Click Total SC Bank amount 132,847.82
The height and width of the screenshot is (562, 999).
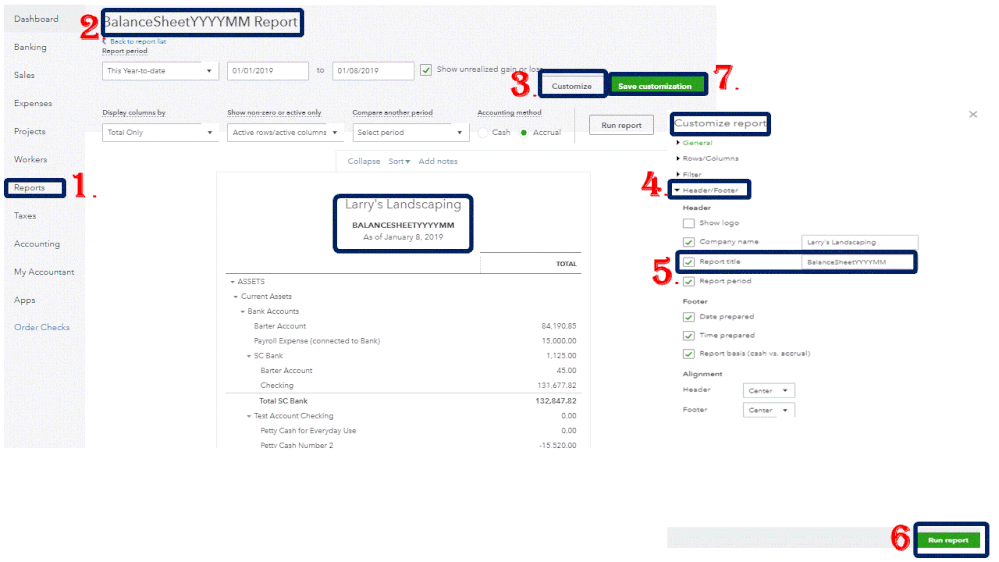[x=556, y=401]
